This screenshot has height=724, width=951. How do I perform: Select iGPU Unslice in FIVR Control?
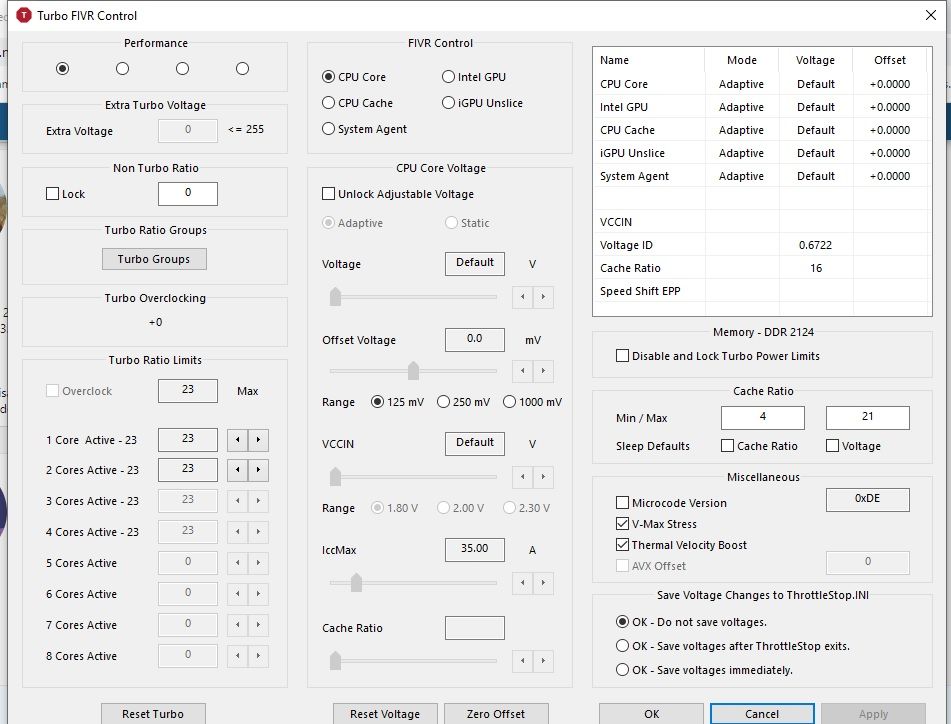point(482,103)
